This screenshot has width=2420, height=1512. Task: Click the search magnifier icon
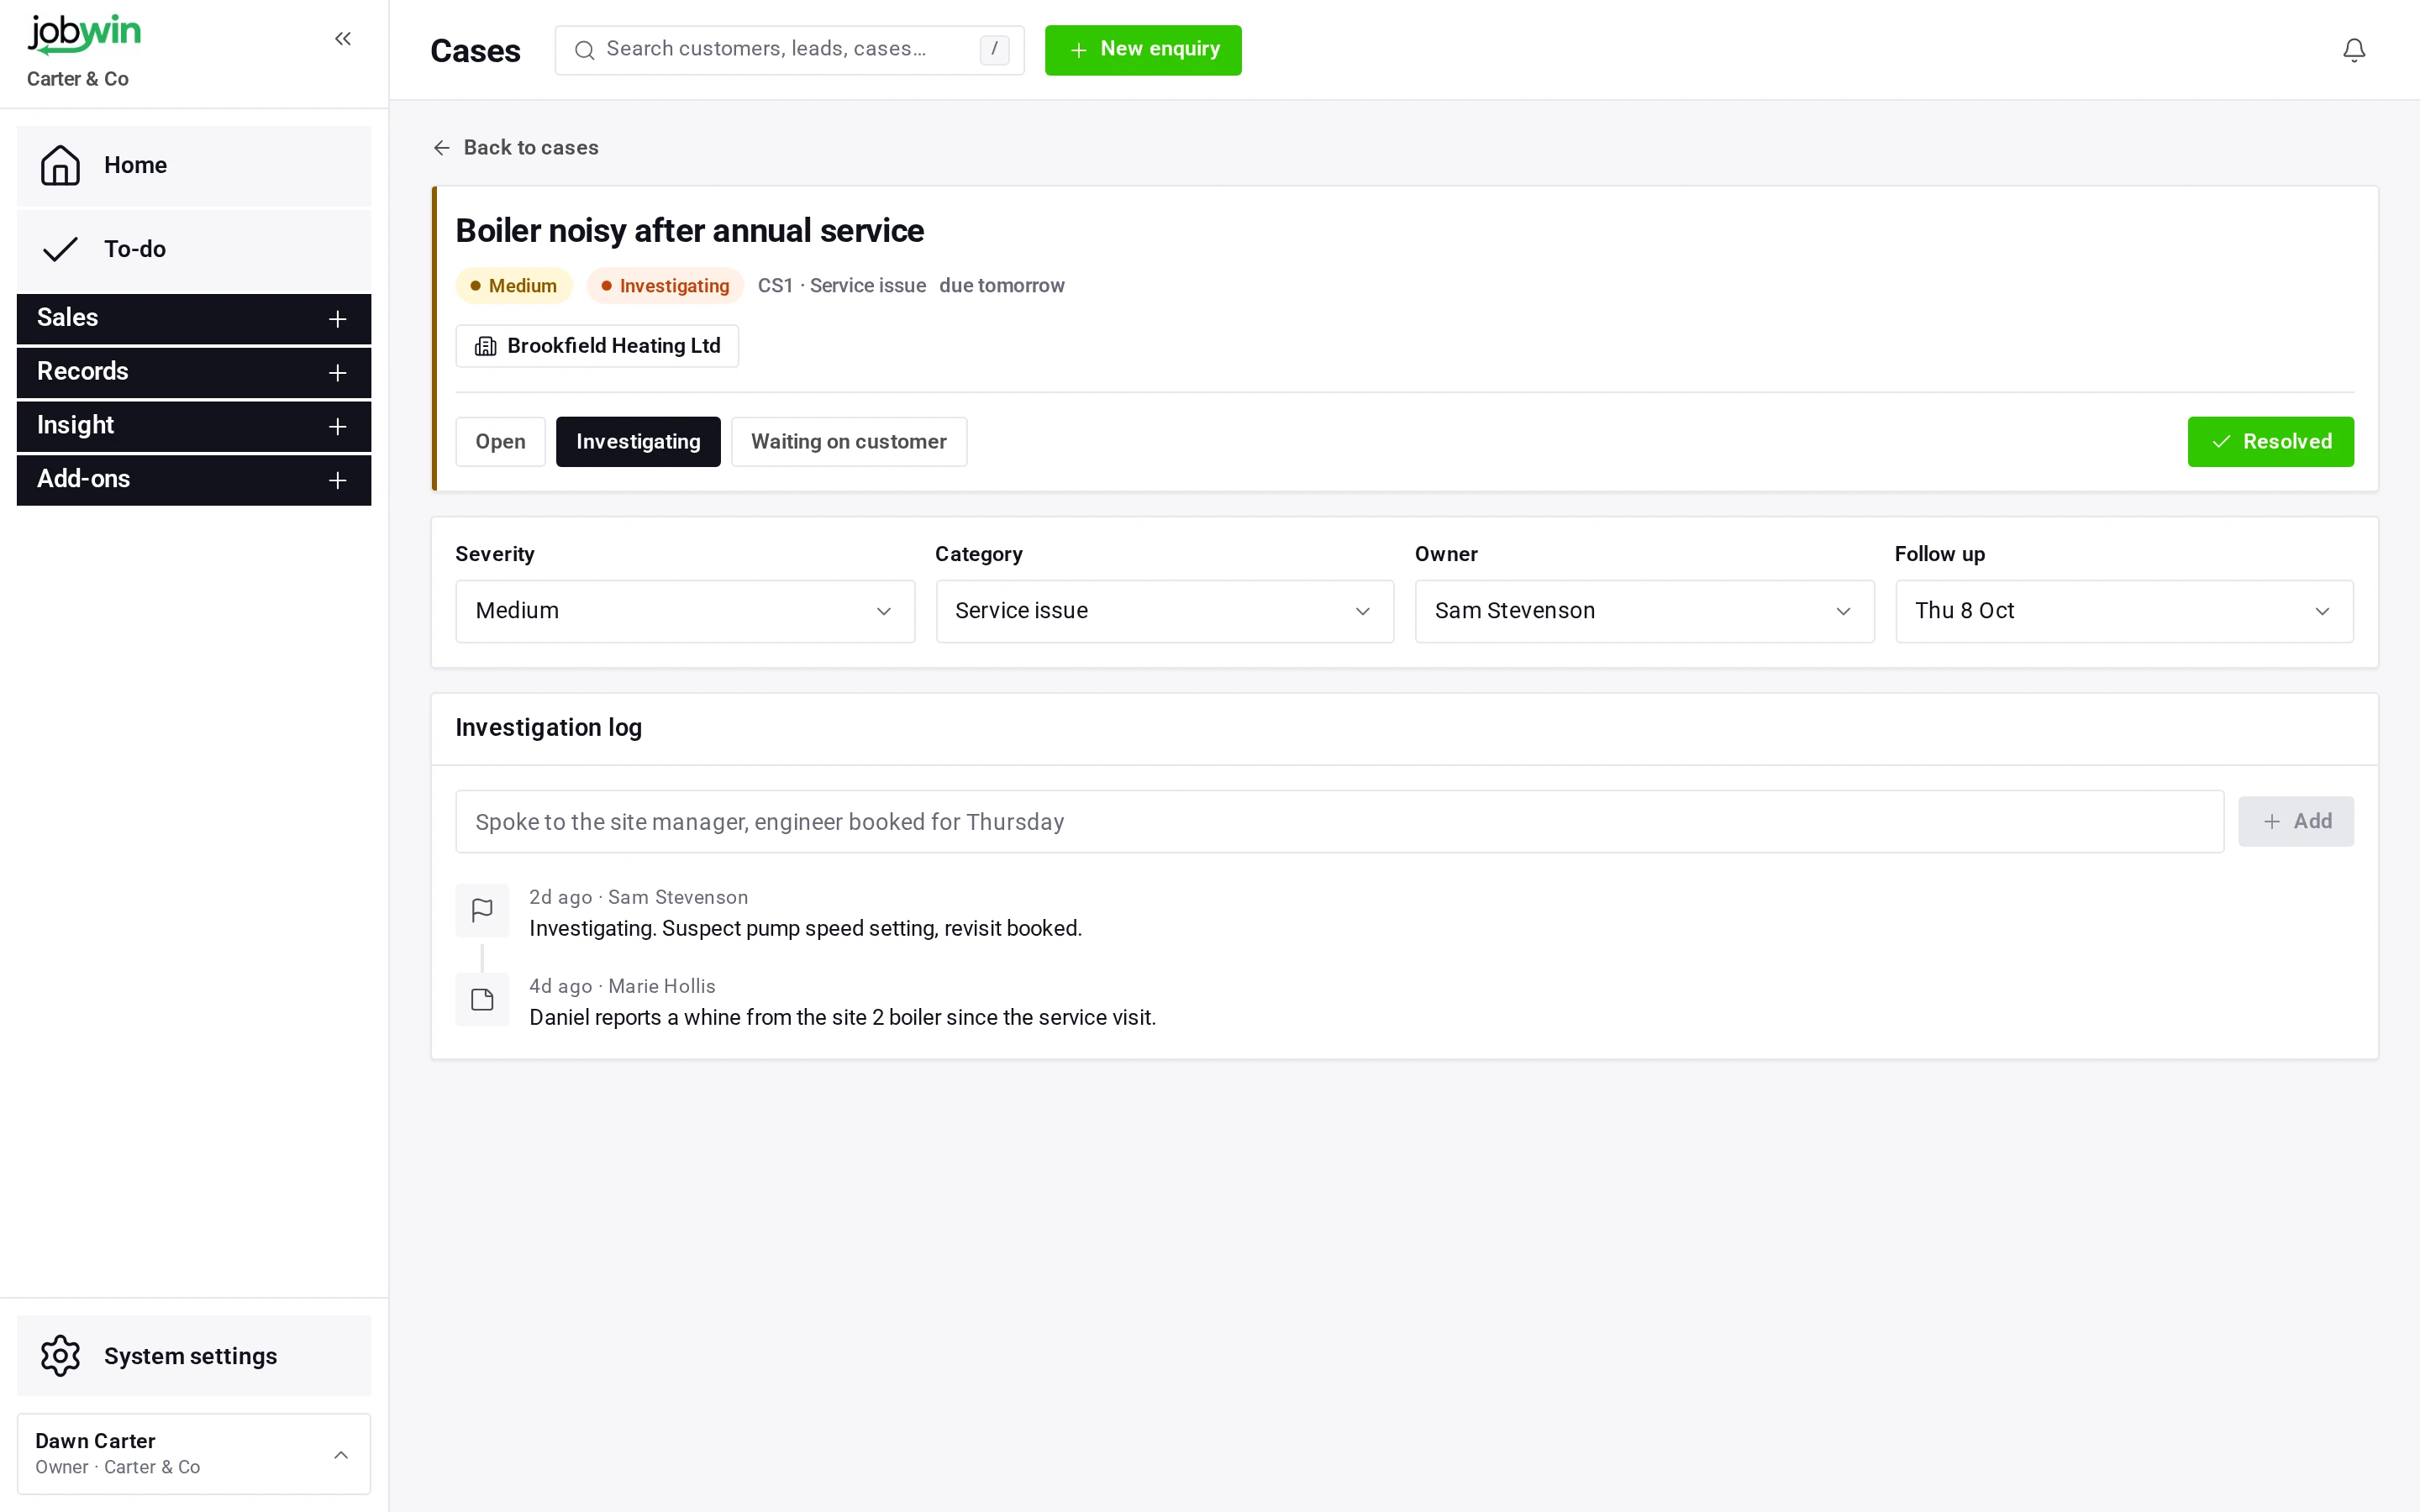click(585, 50)
